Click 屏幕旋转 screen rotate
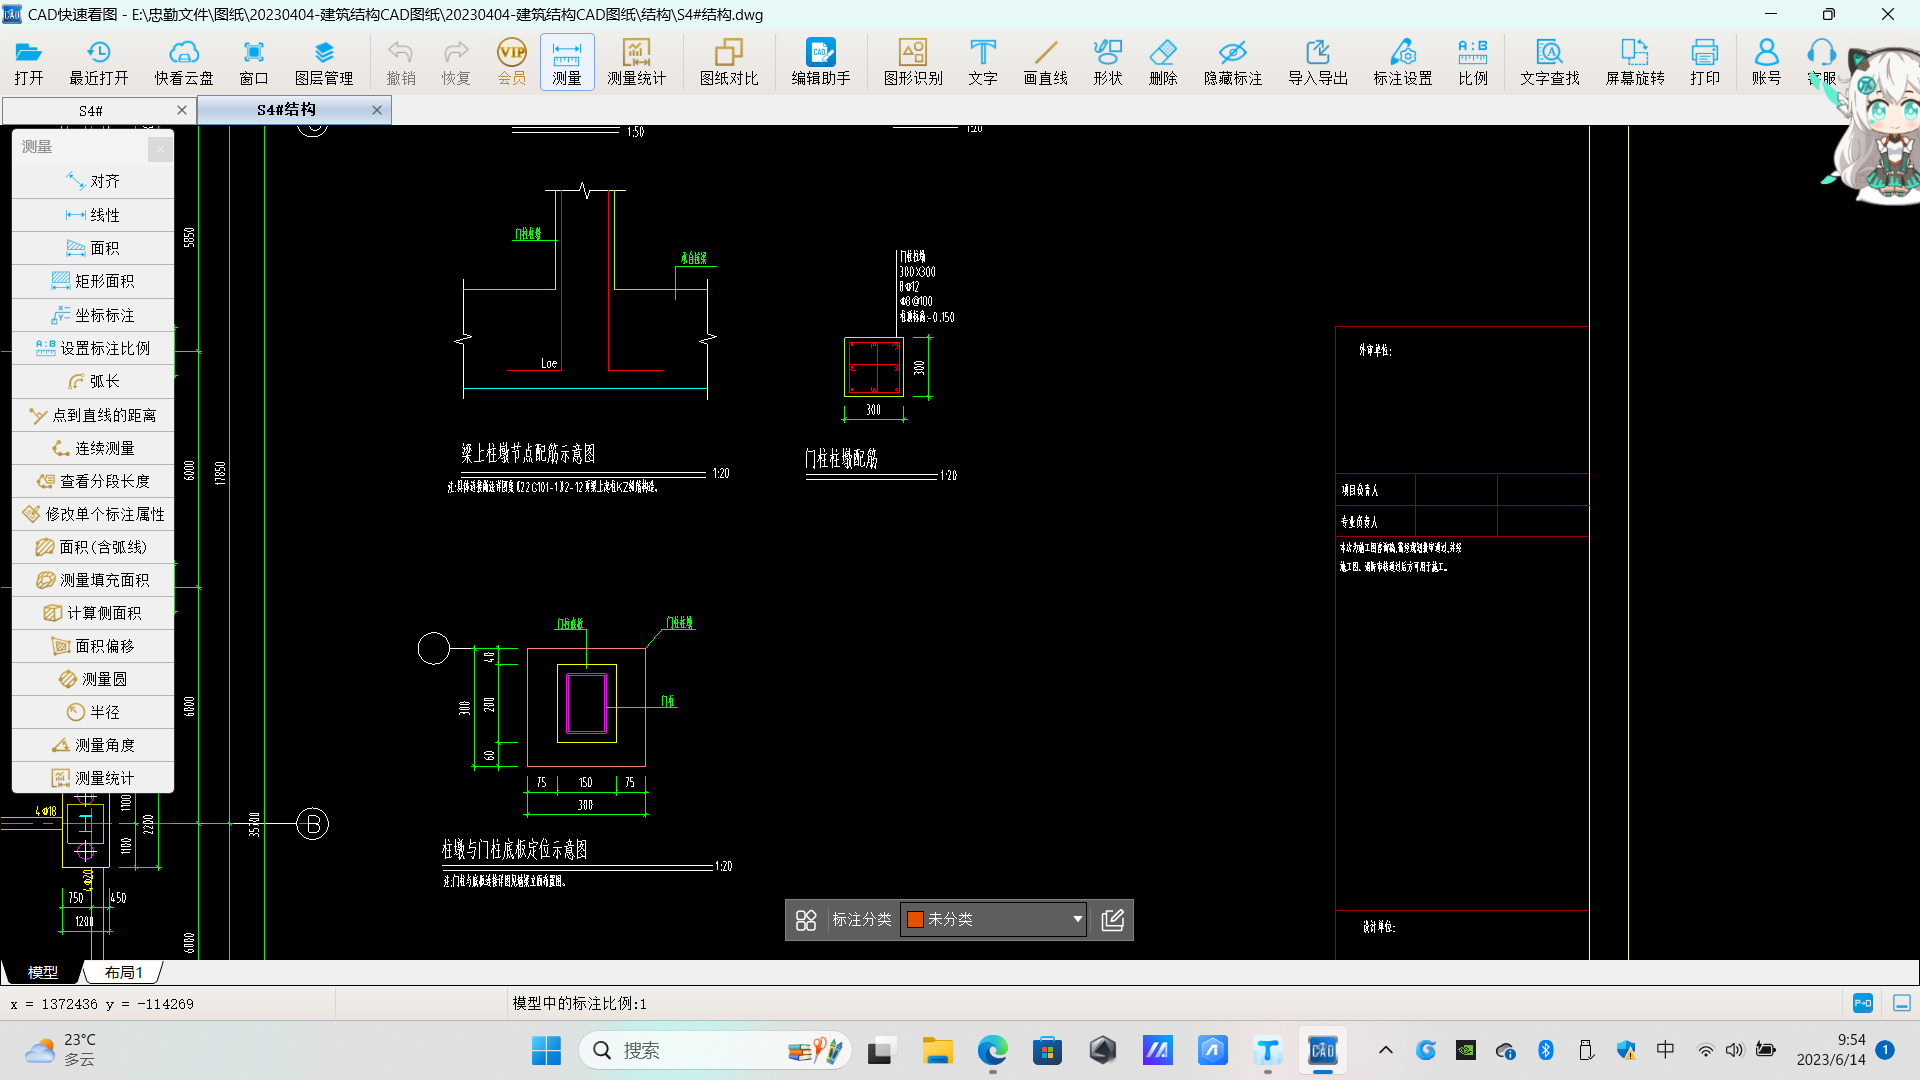 click(1635, 62)
